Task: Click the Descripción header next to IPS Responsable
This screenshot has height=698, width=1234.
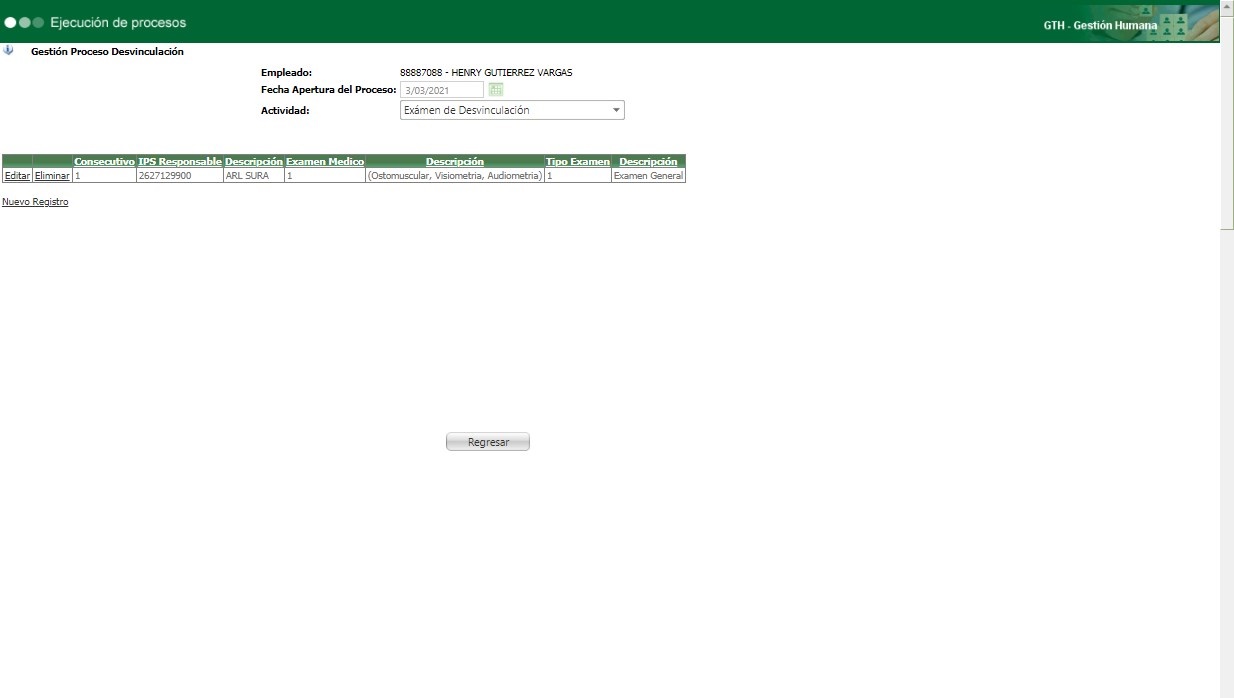Action: (254, 161)
